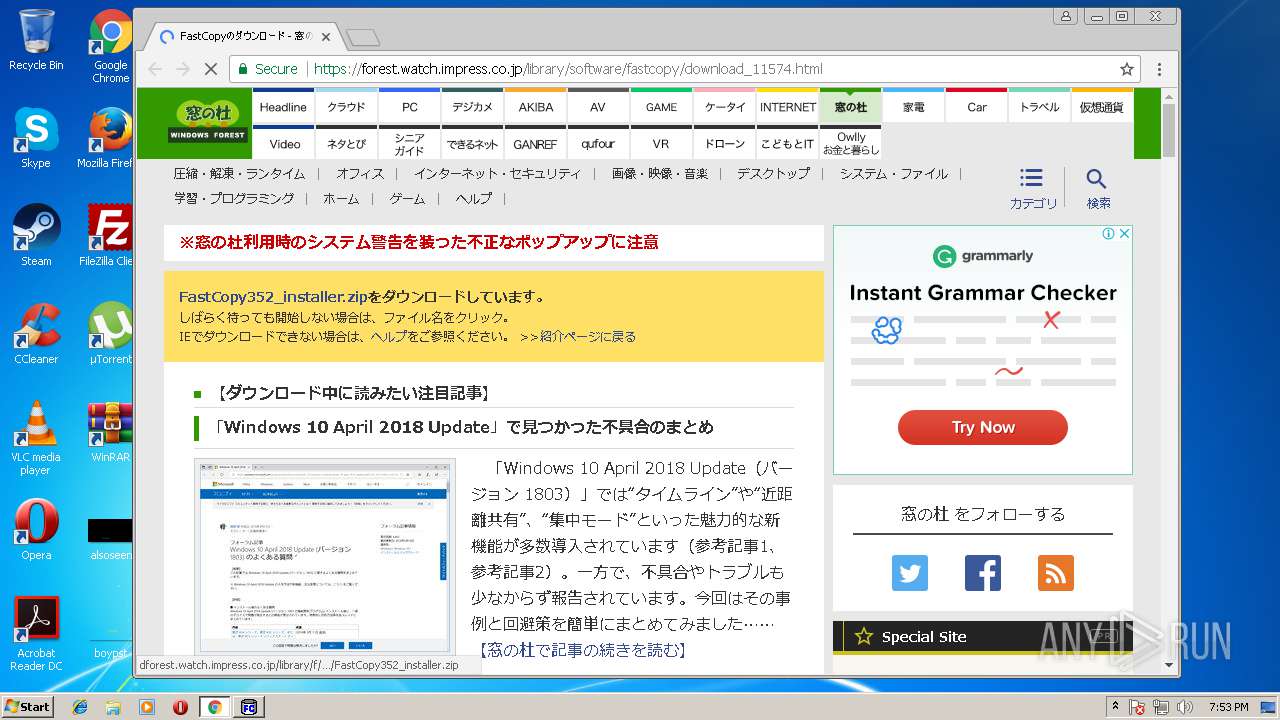Viewport: 1280px width, 720px height.
Task: Open the ad info icon
Action: [1109, 234]
